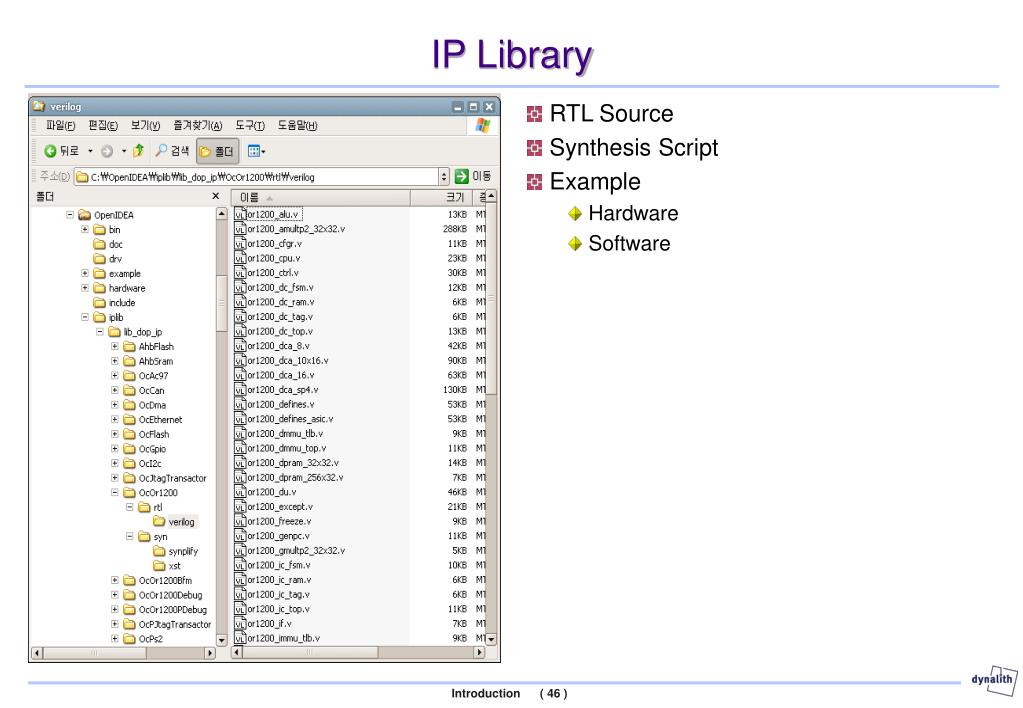Screen dimensions: 1023x708
Task: Click folder tree horizontal scrollbar left arrow
Action: click(x=37, y=653)
